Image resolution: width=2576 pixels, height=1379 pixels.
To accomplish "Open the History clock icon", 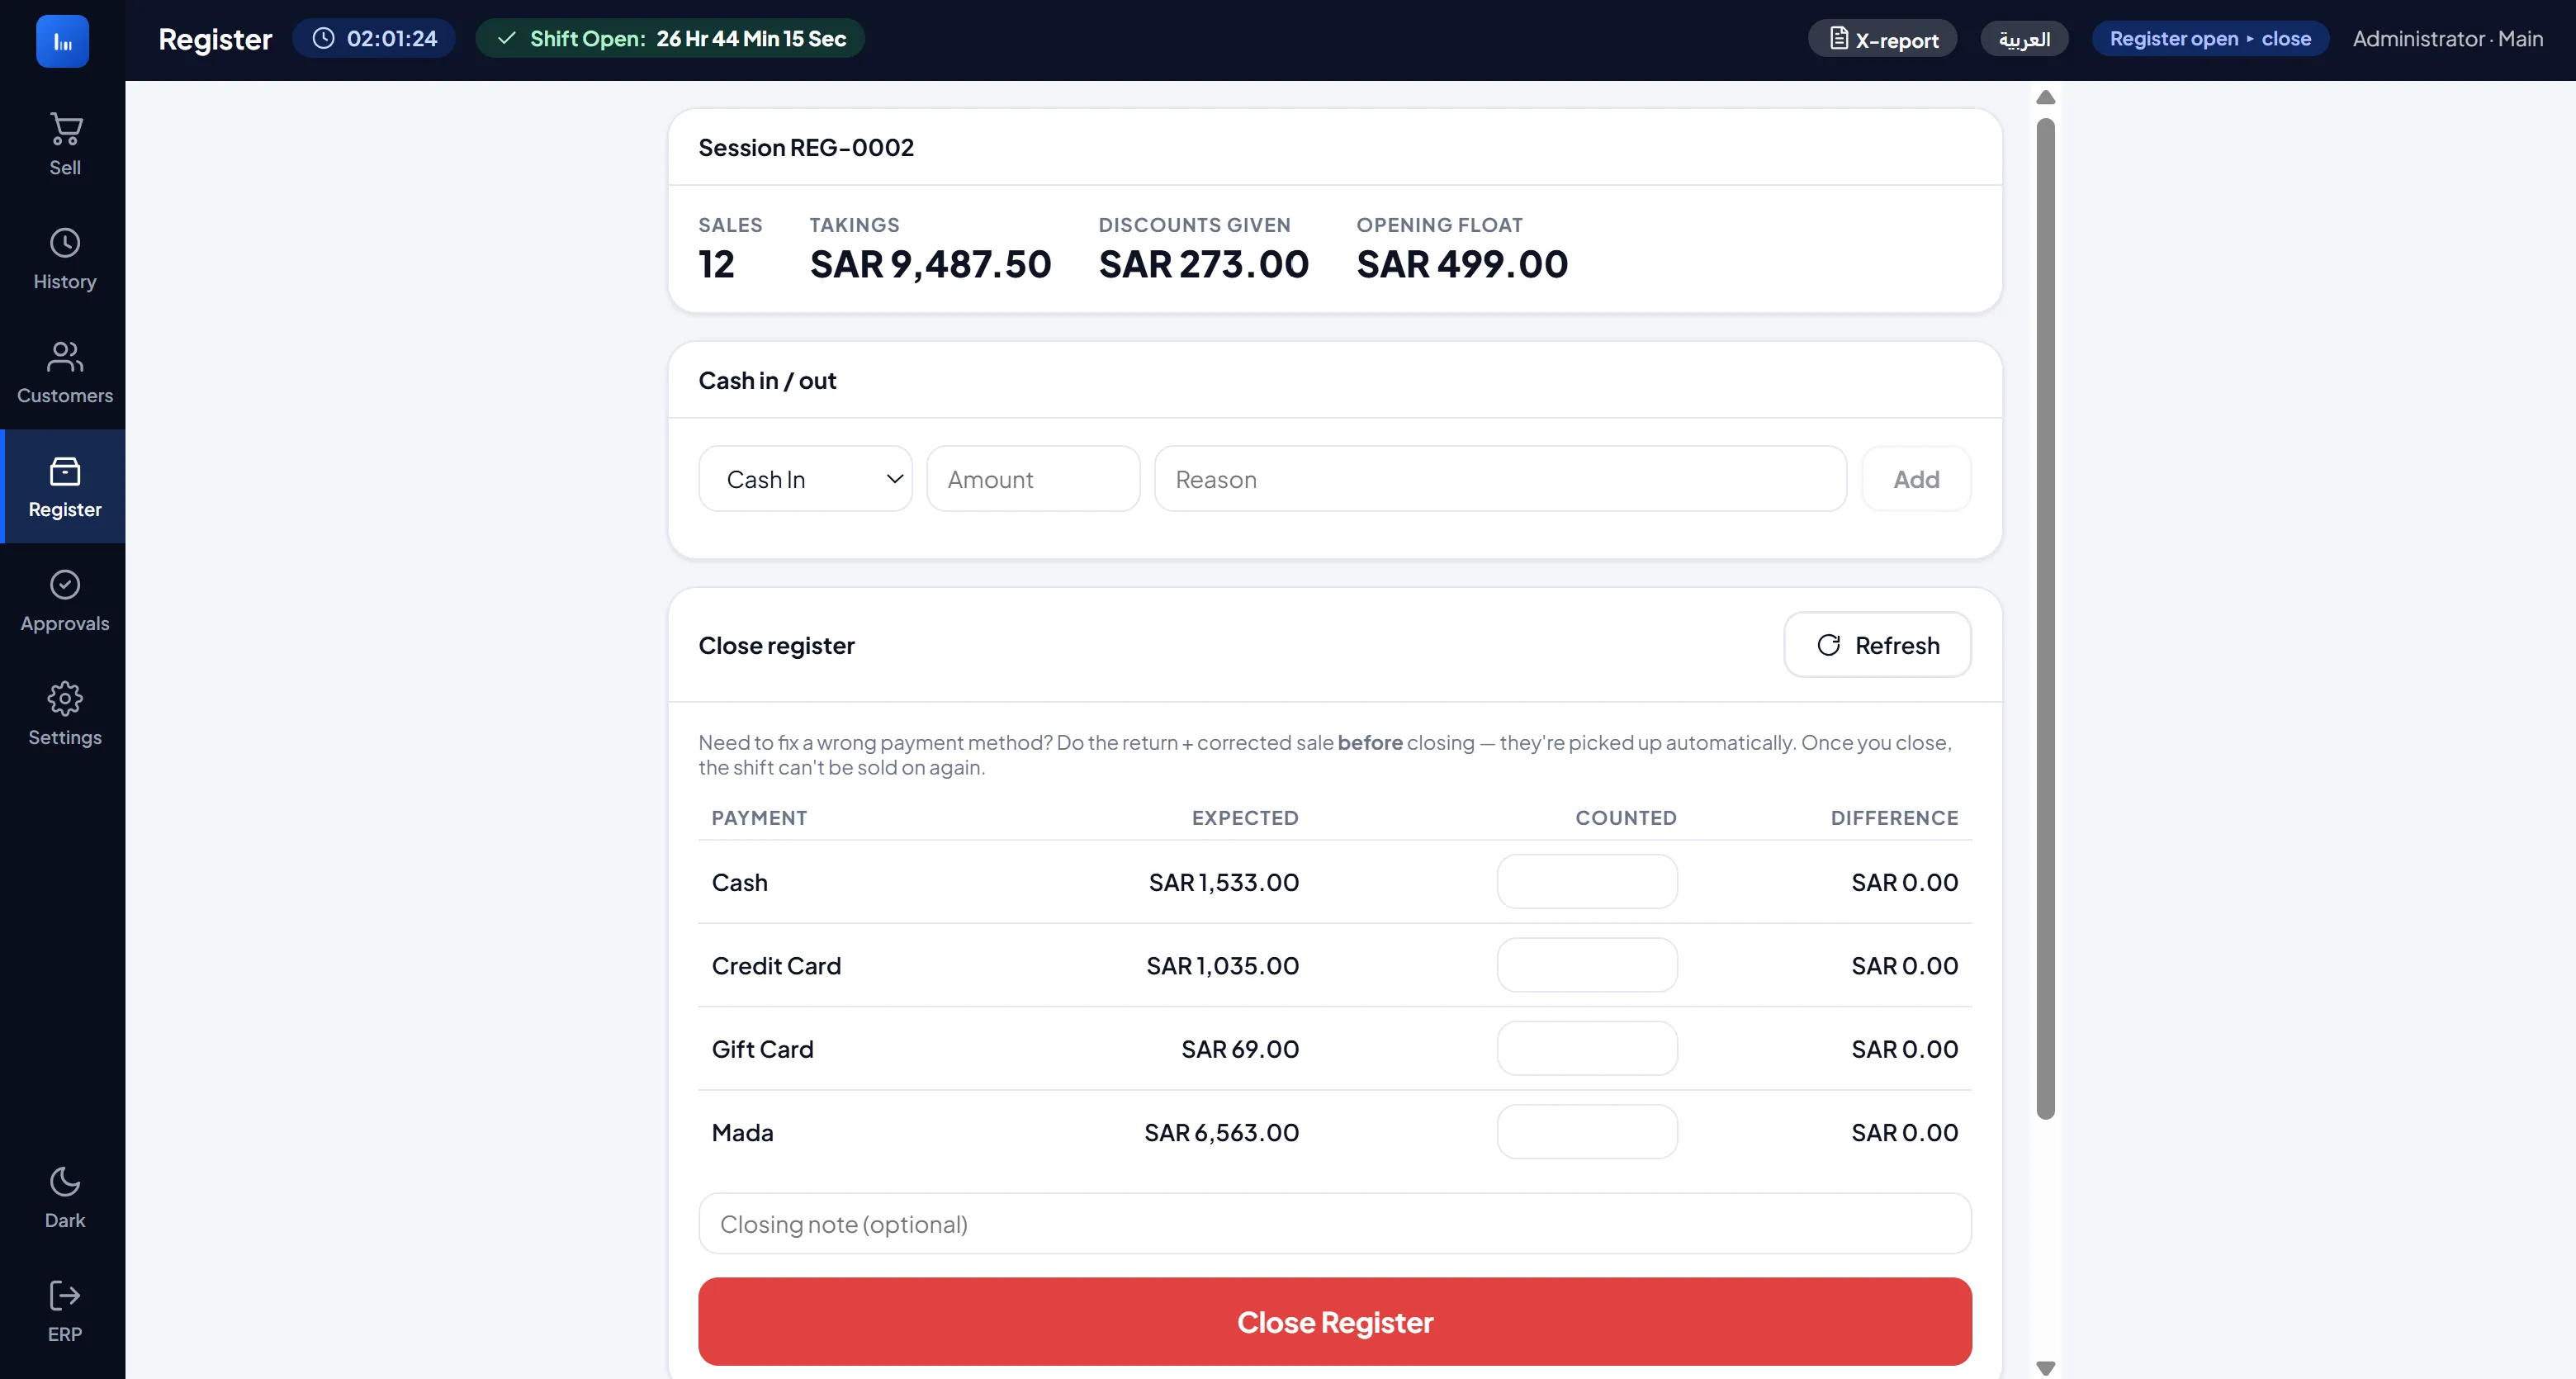I will click(x=65, y=242).
